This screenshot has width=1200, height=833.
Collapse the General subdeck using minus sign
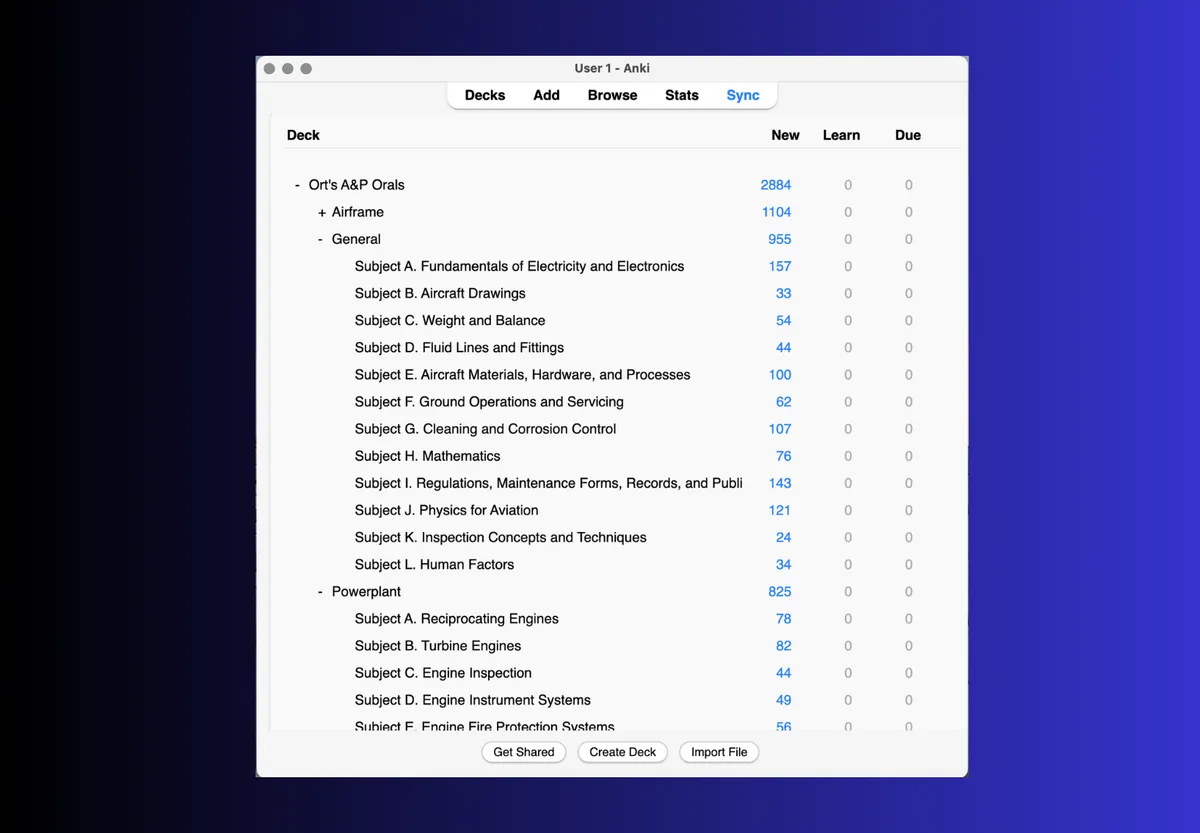[321, 239]
